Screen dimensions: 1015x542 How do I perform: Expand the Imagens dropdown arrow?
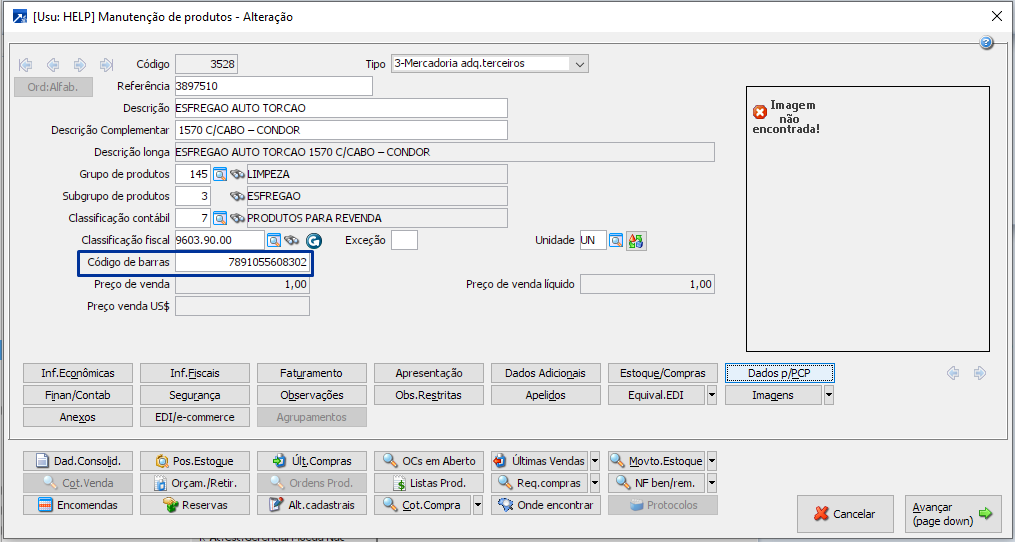pyautogui.click(x=829, y=395)
